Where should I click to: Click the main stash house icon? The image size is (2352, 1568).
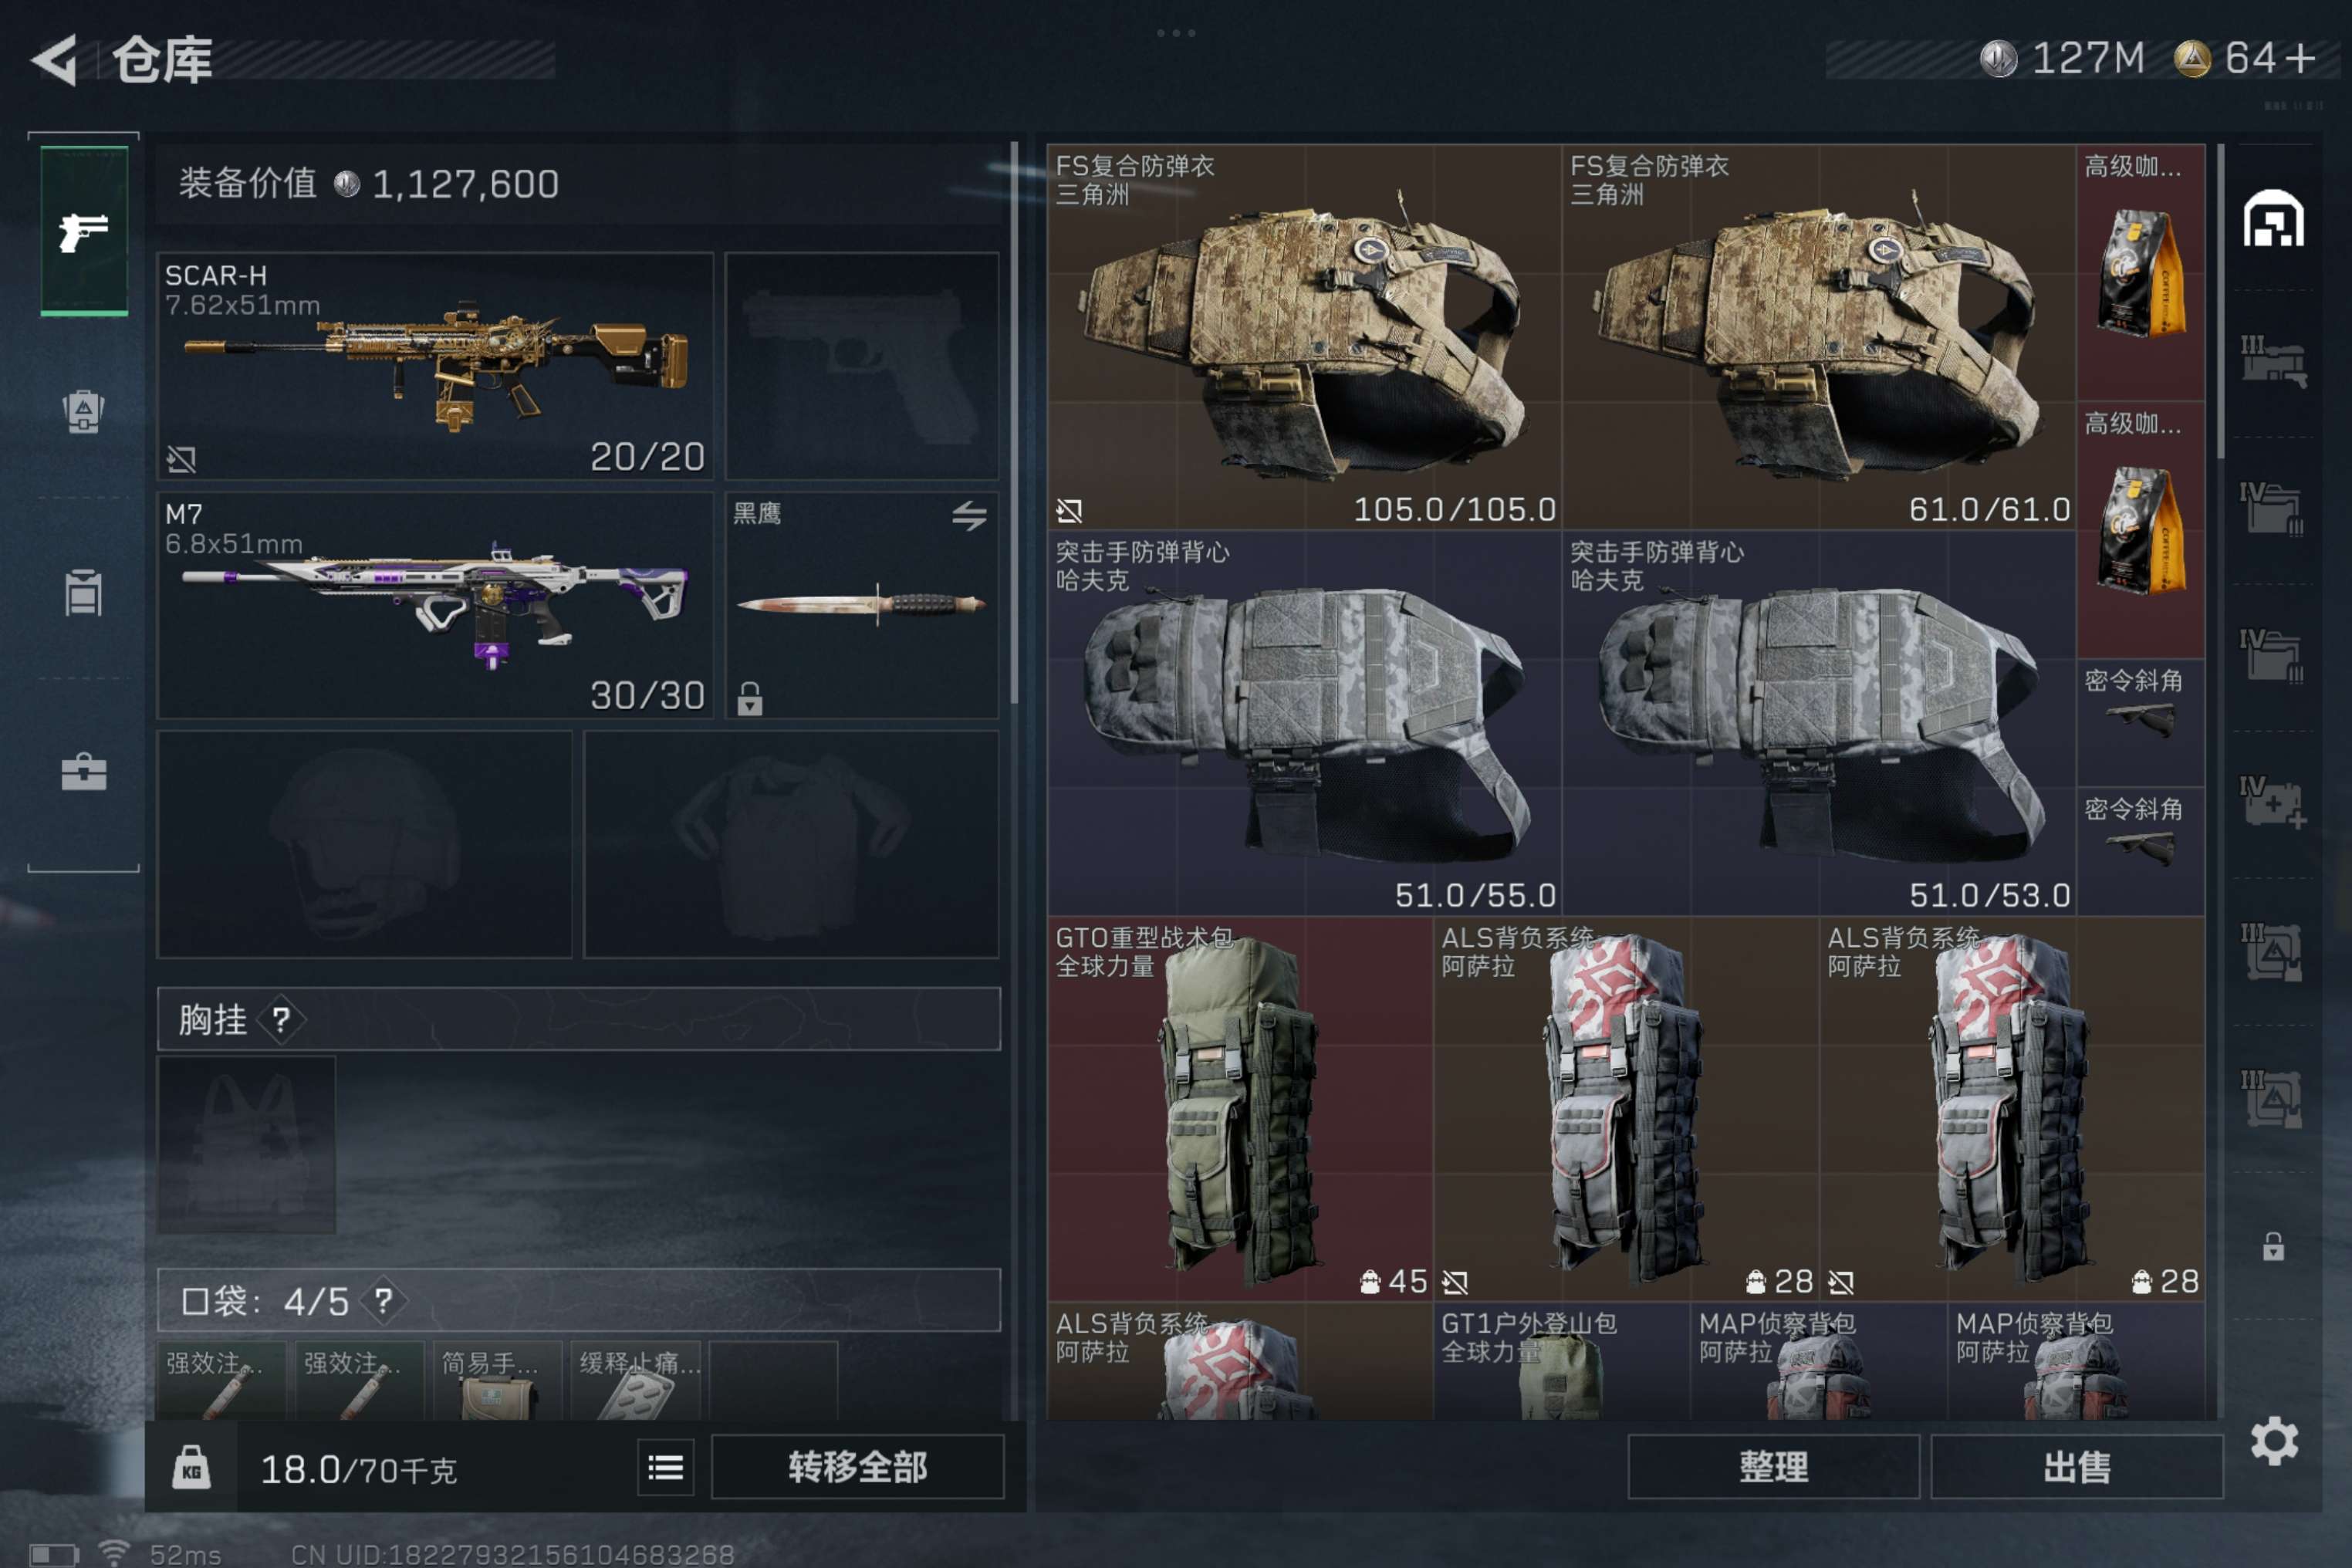point(2274,218)
